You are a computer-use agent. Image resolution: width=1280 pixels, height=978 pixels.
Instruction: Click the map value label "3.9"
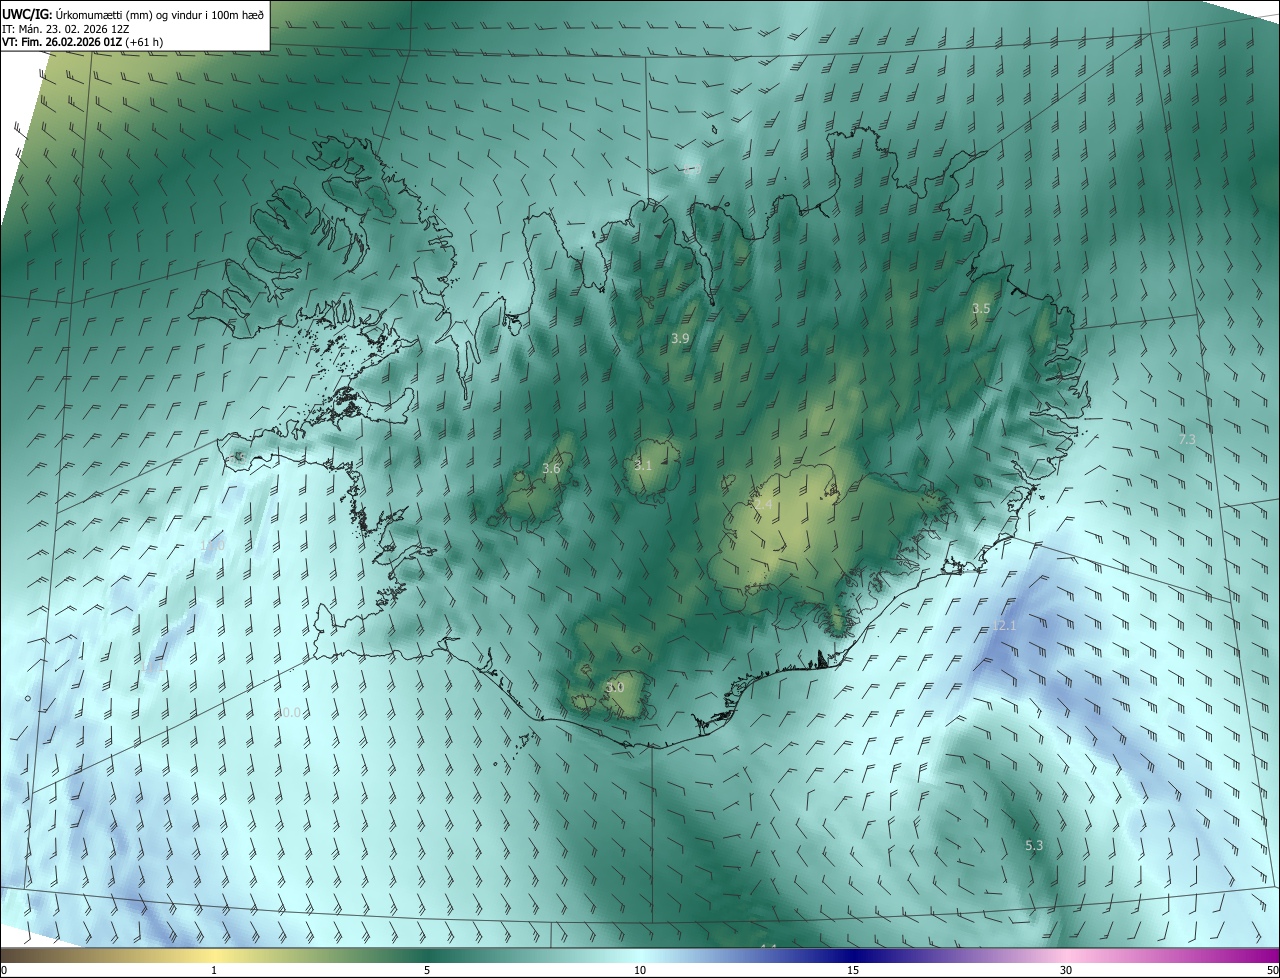[x=680, y=339]
